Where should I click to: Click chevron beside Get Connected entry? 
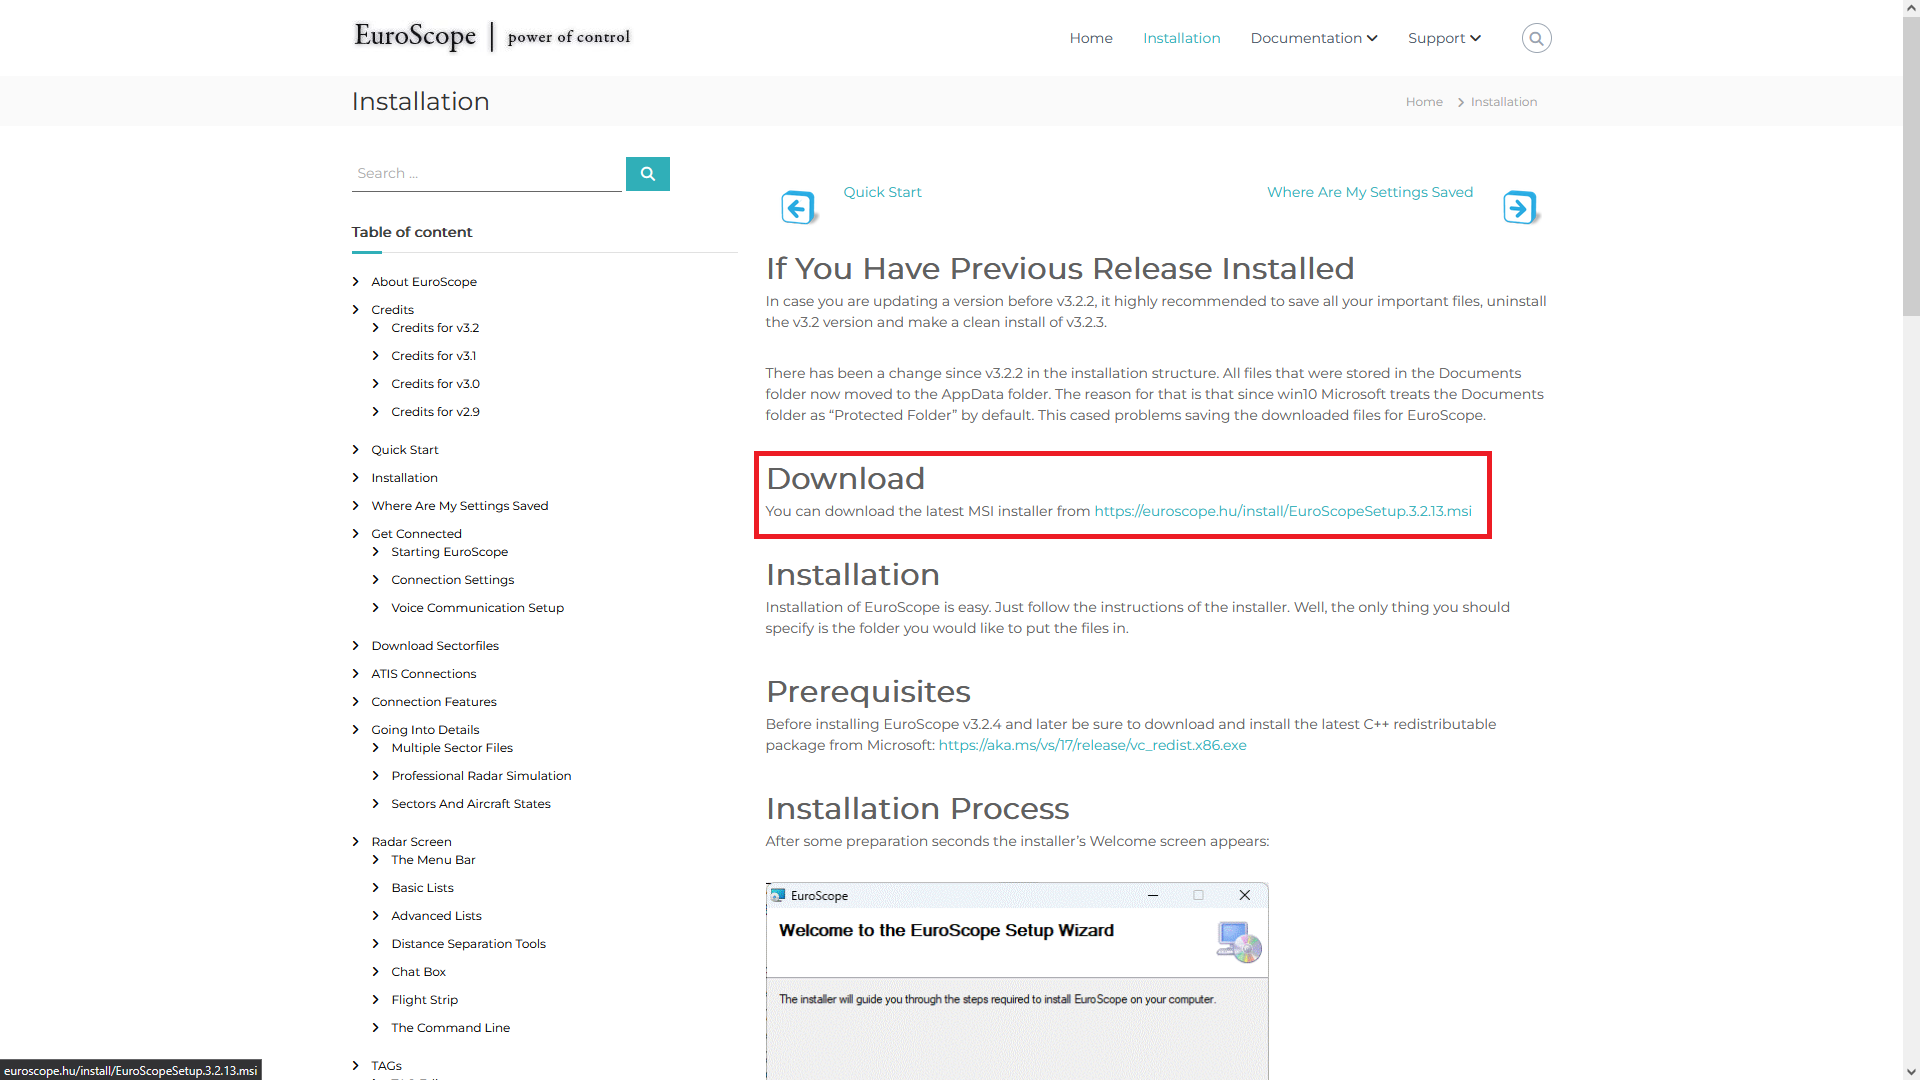[x=356, y=533]
